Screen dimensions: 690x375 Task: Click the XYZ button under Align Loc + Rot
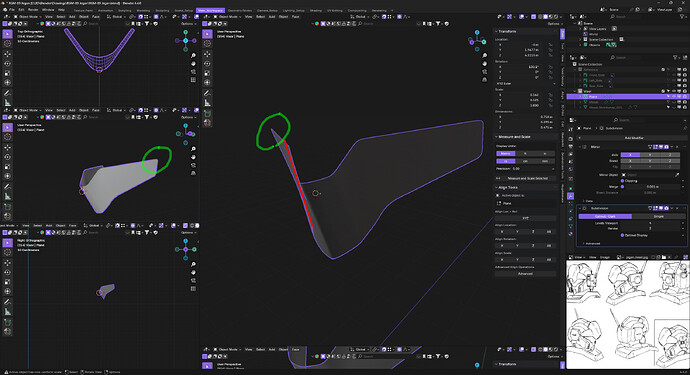[x=525, y=218]
